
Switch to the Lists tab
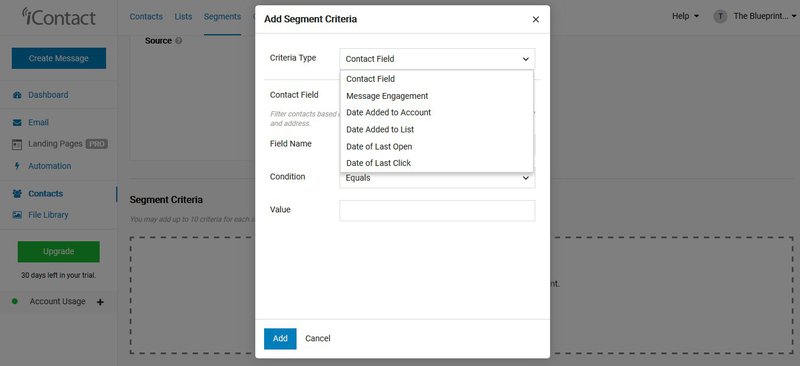coord(183,16)
